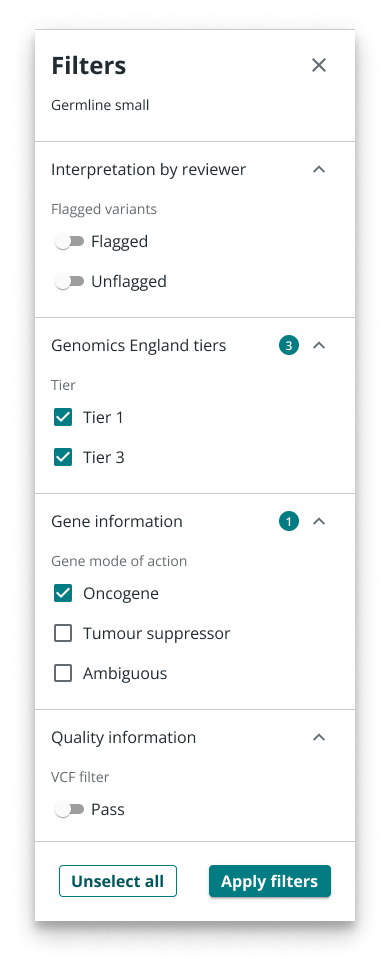390x963 pixels.
Task: Click Apply filters button
Action: (x=270, y=881)
